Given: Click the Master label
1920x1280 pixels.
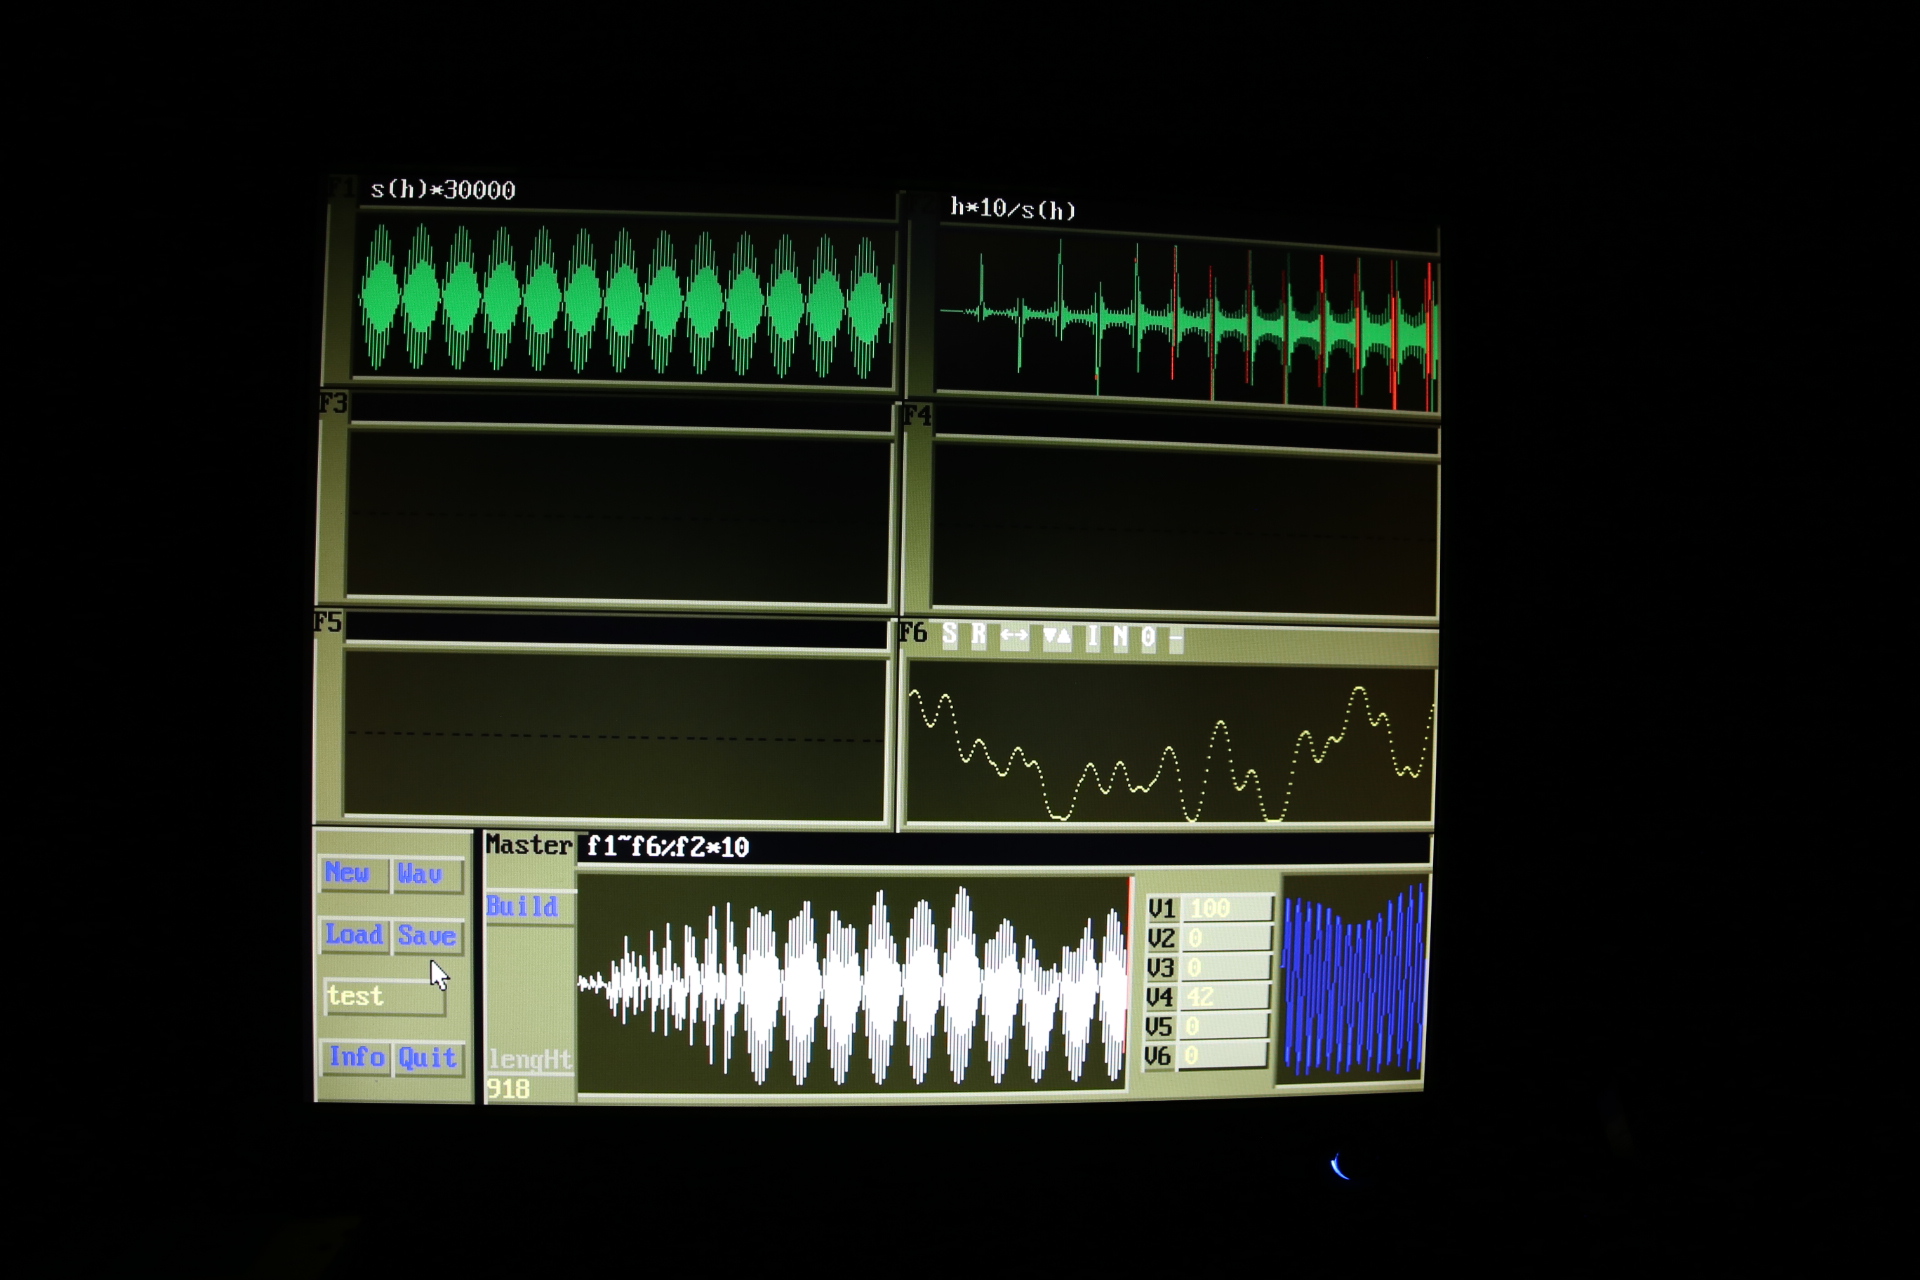Looking at the screenshot, I should [x=529, y=846].
